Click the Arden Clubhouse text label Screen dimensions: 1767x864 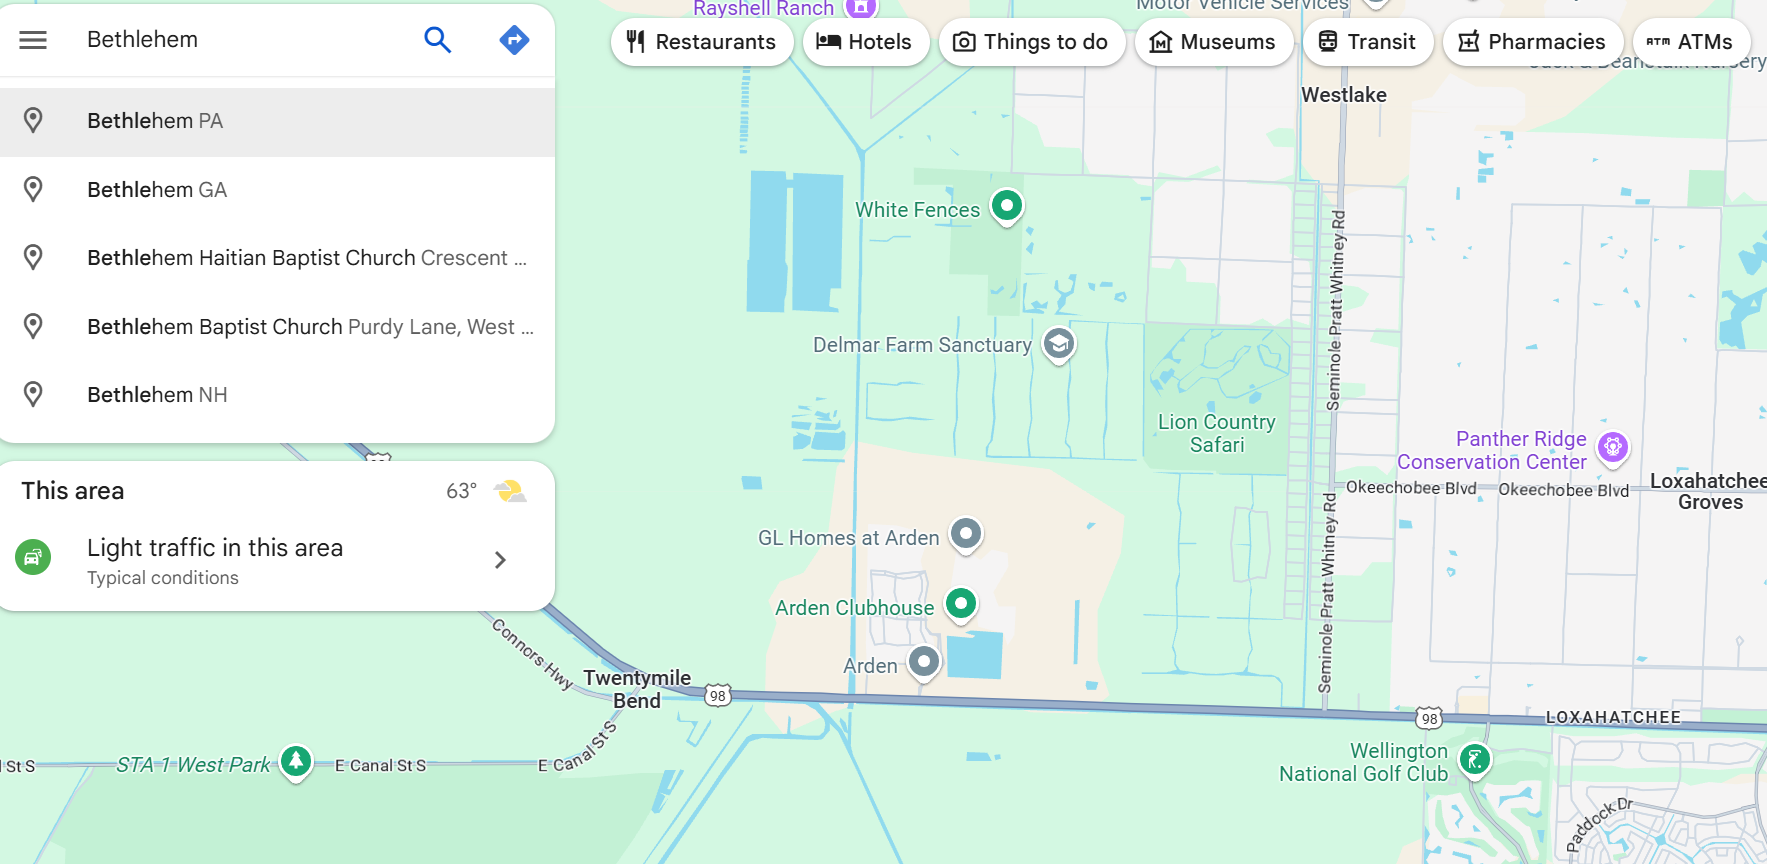855,608
